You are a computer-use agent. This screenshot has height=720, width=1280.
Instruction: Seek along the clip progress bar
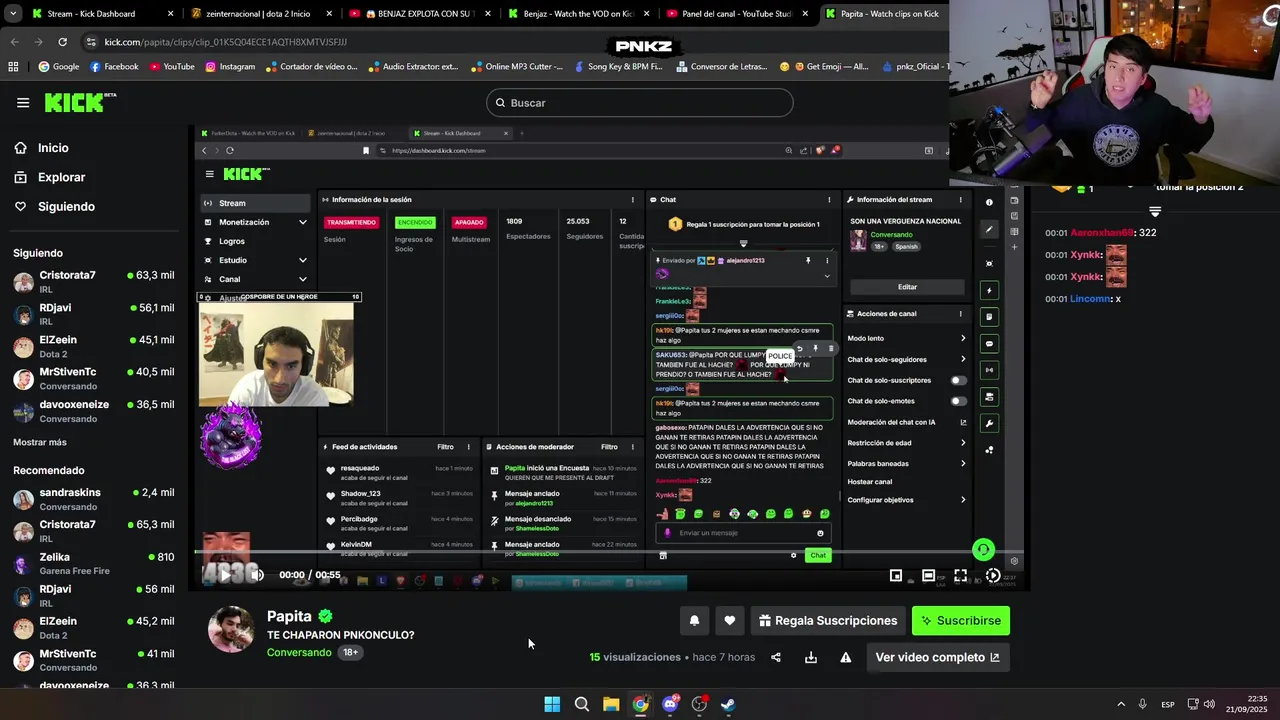click(608, 553)
